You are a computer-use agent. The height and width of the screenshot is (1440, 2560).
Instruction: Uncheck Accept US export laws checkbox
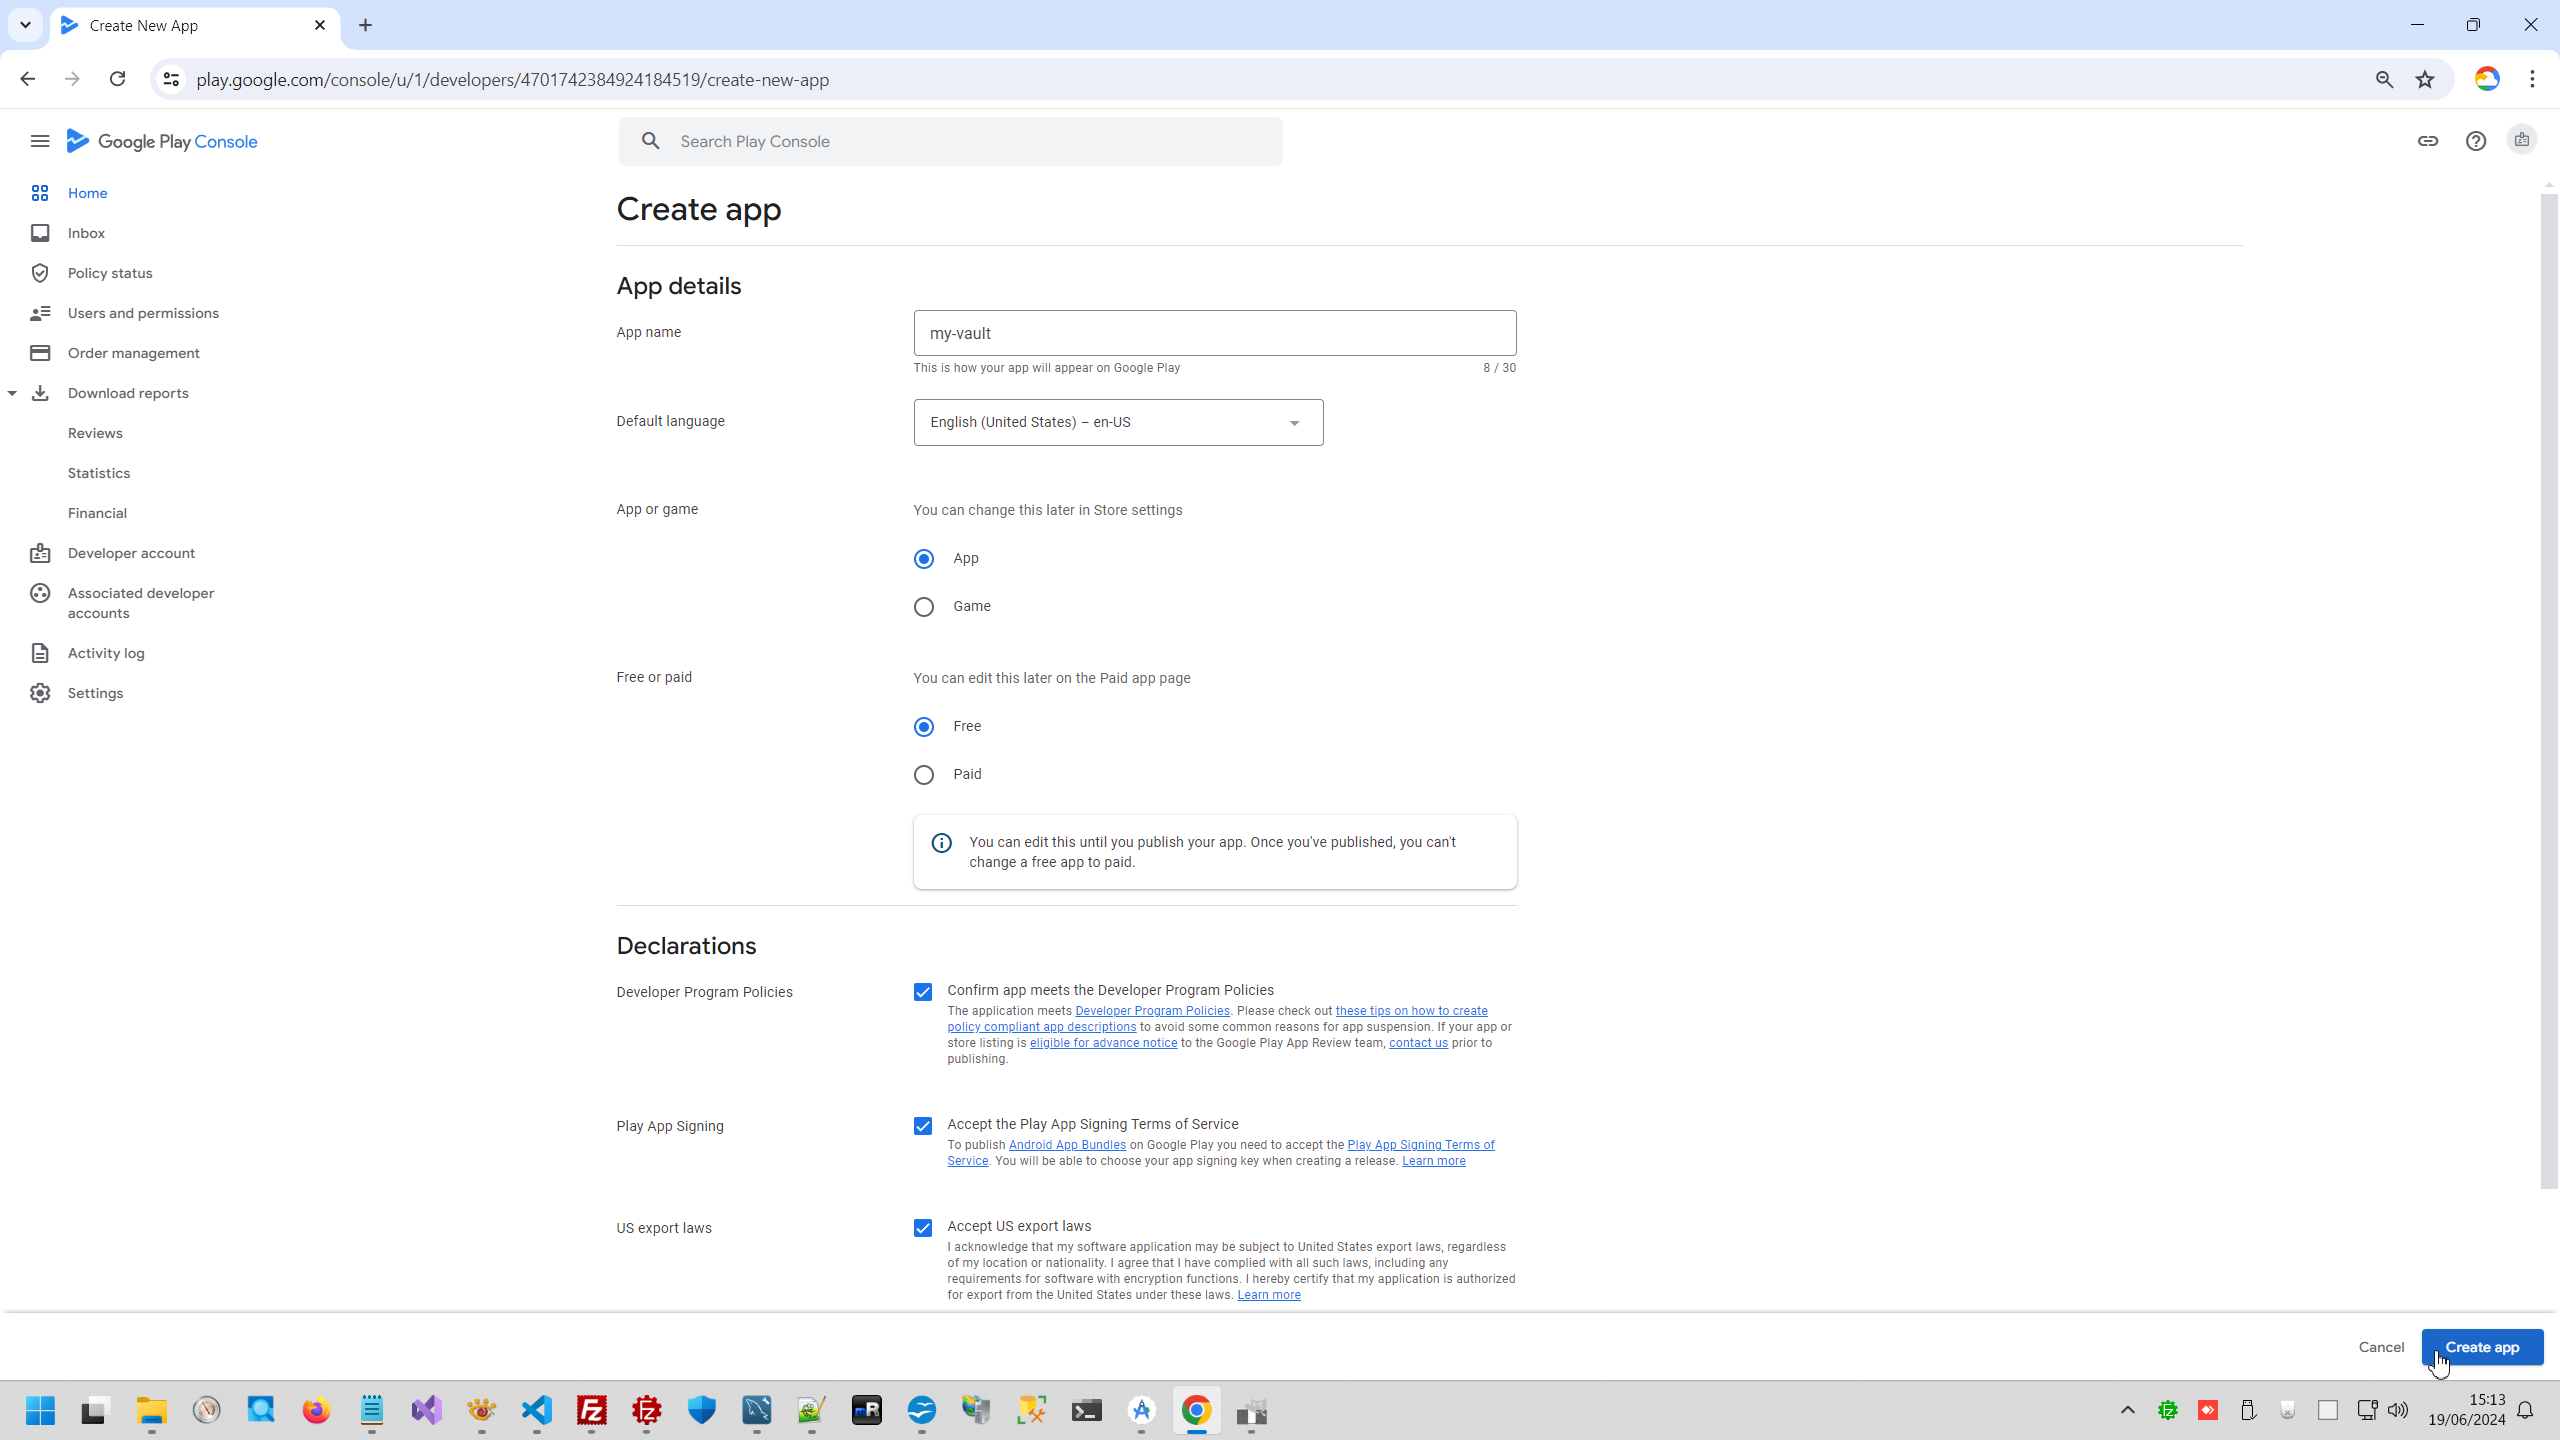click(923, 1228)
